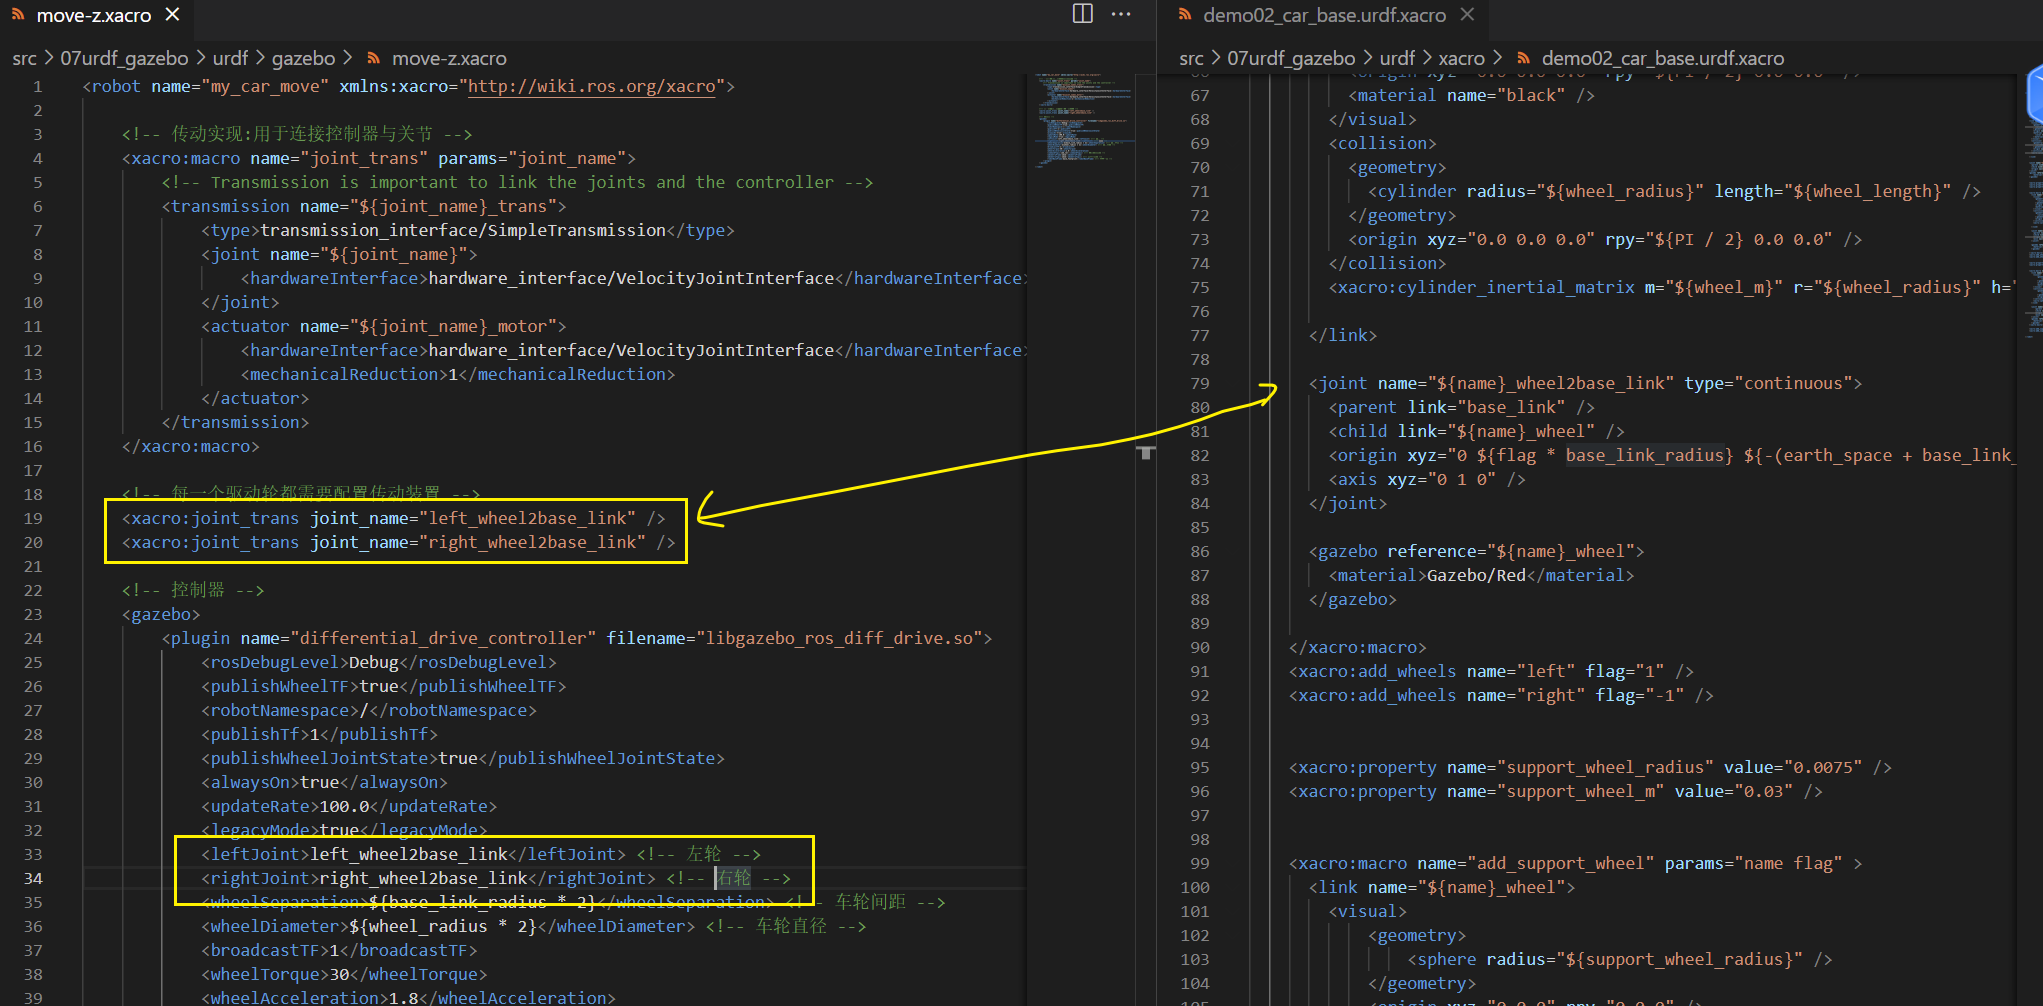2043x1006 pixels.
Task: Click the xacro file icon in move-z.xacro breadcrumb
Action: (373, 58)
